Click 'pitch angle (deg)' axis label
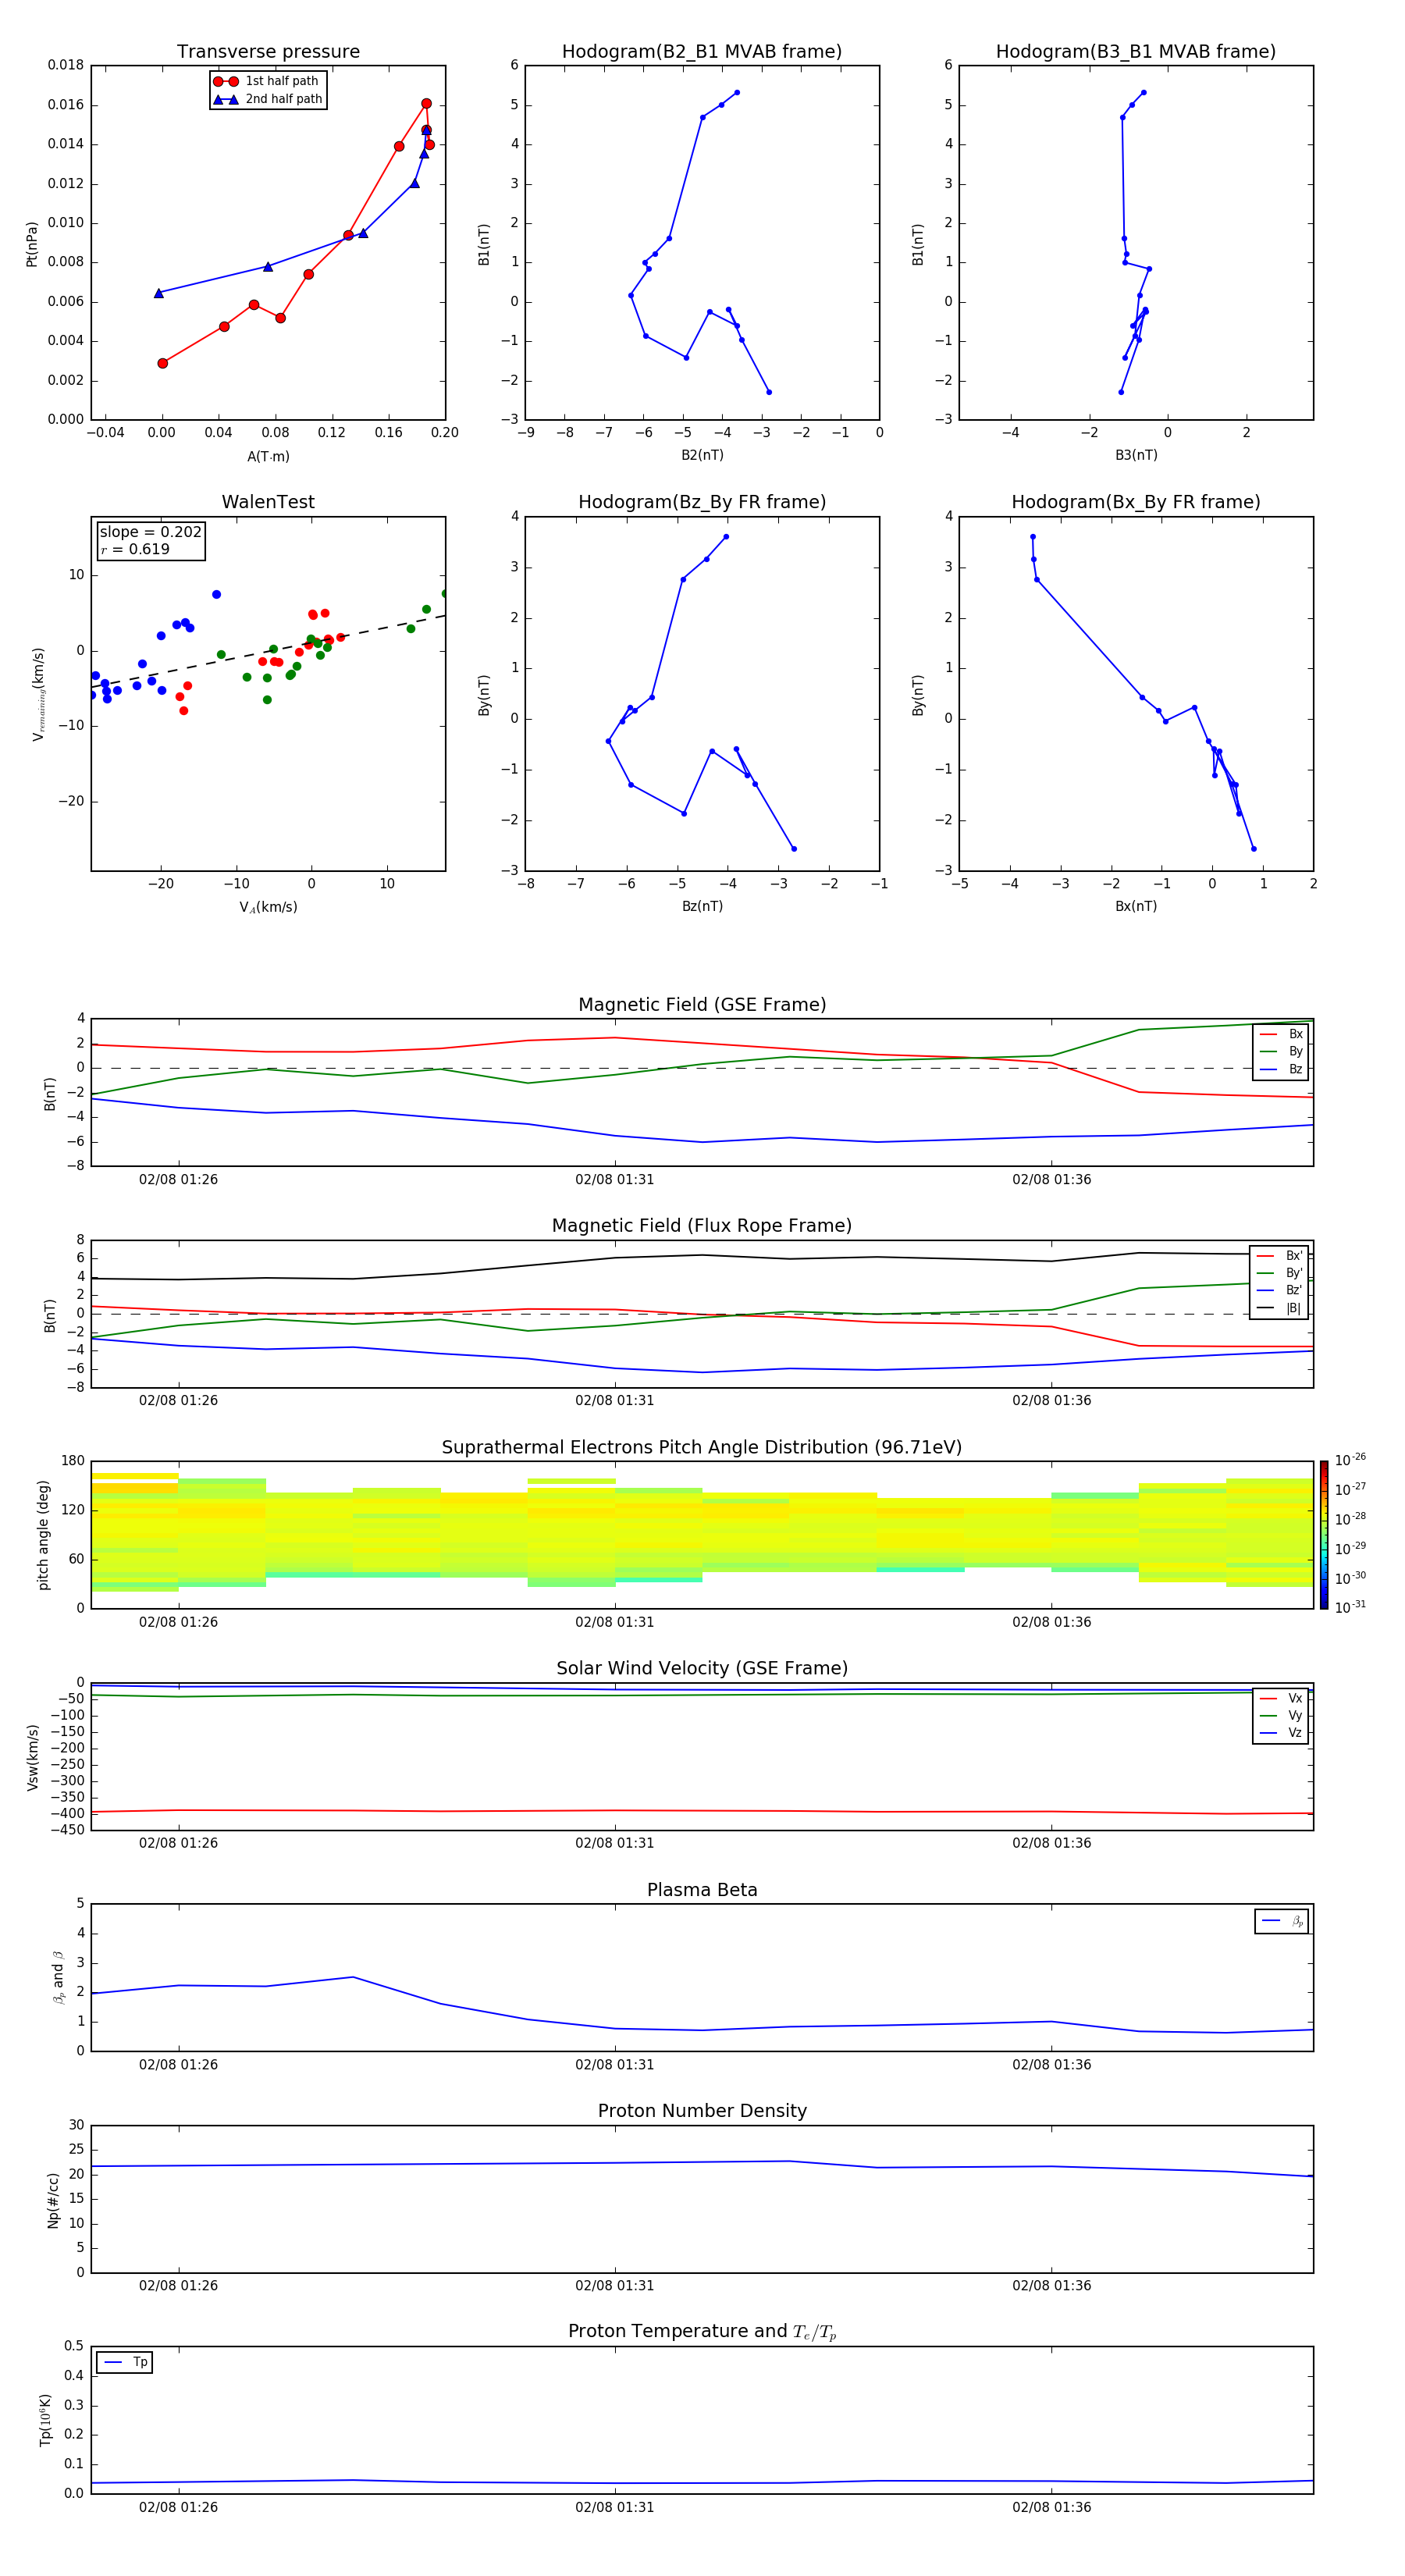1405x2576 pixels. pyautogui.click(x=43, y=1535)
